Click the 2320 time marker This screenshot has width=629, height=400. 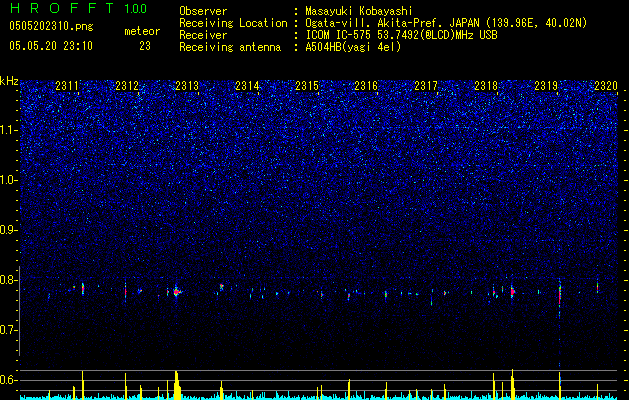tap(606, 86)
